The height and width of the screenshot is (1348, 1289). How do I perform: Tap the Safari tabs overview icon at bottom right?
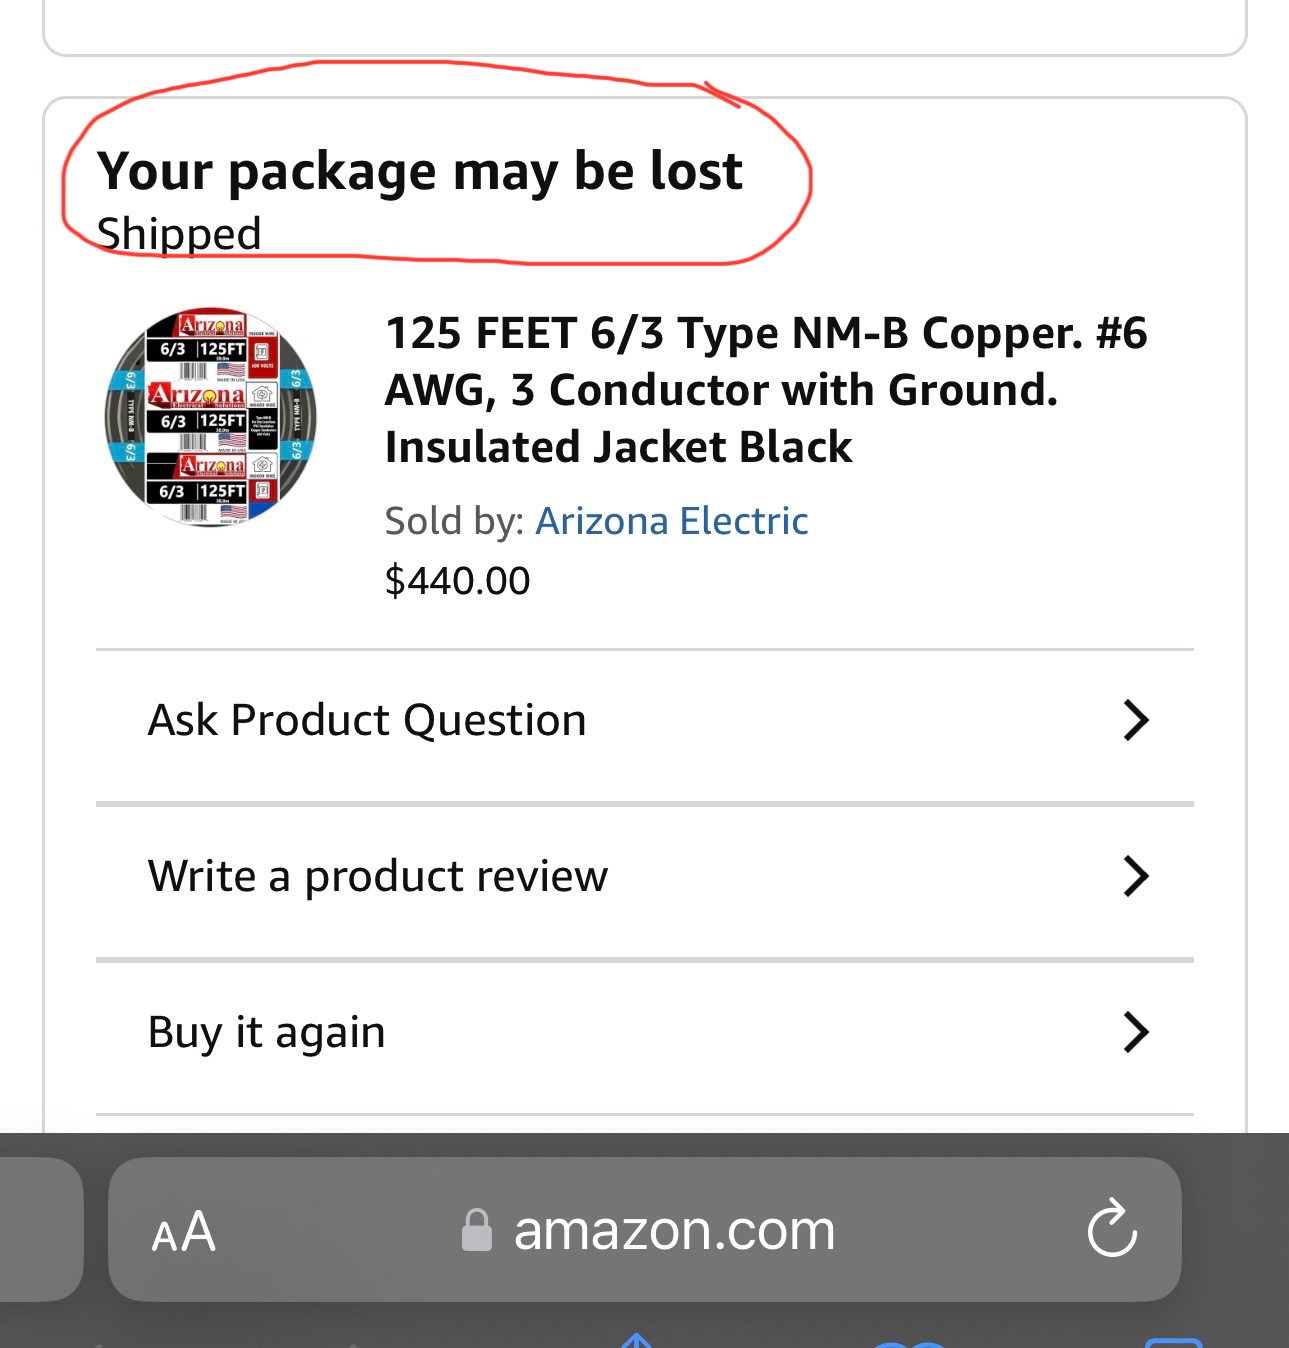point(1172,1342)
